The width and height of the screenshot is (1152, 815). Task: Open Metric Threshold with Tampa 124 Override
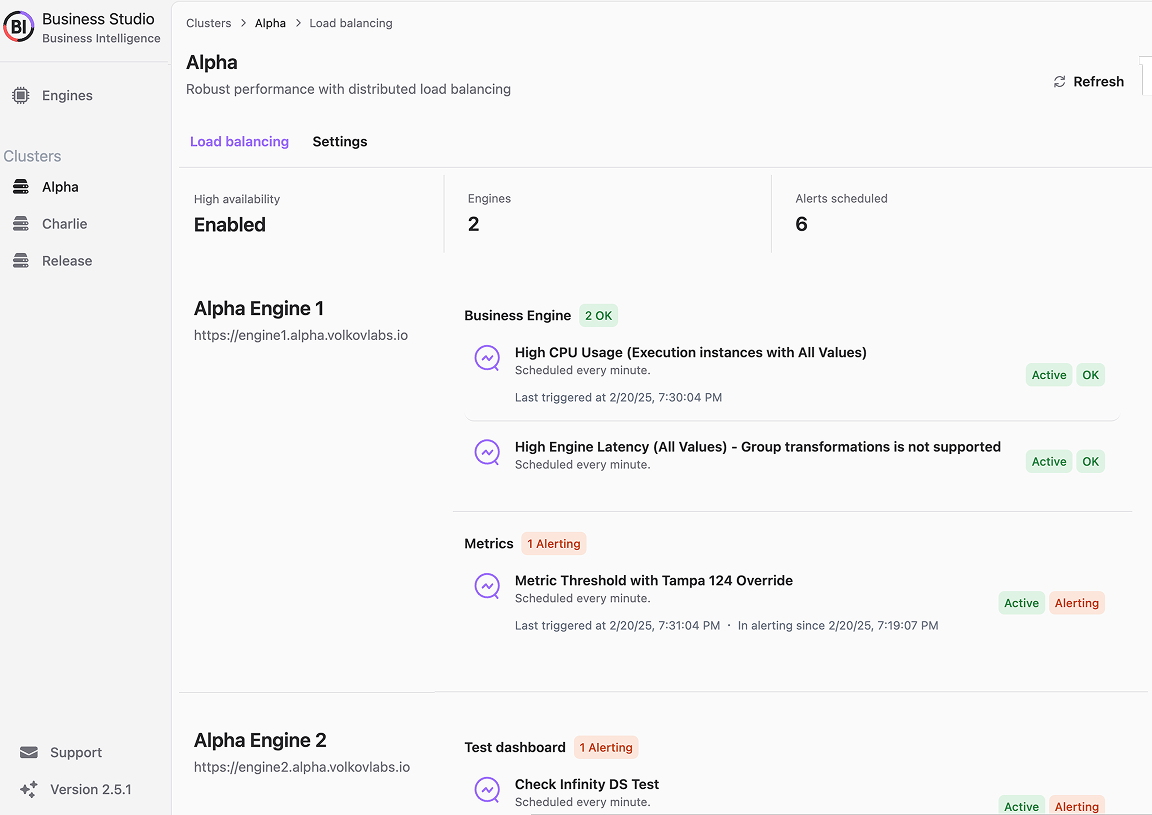click(x=654, y=581)
